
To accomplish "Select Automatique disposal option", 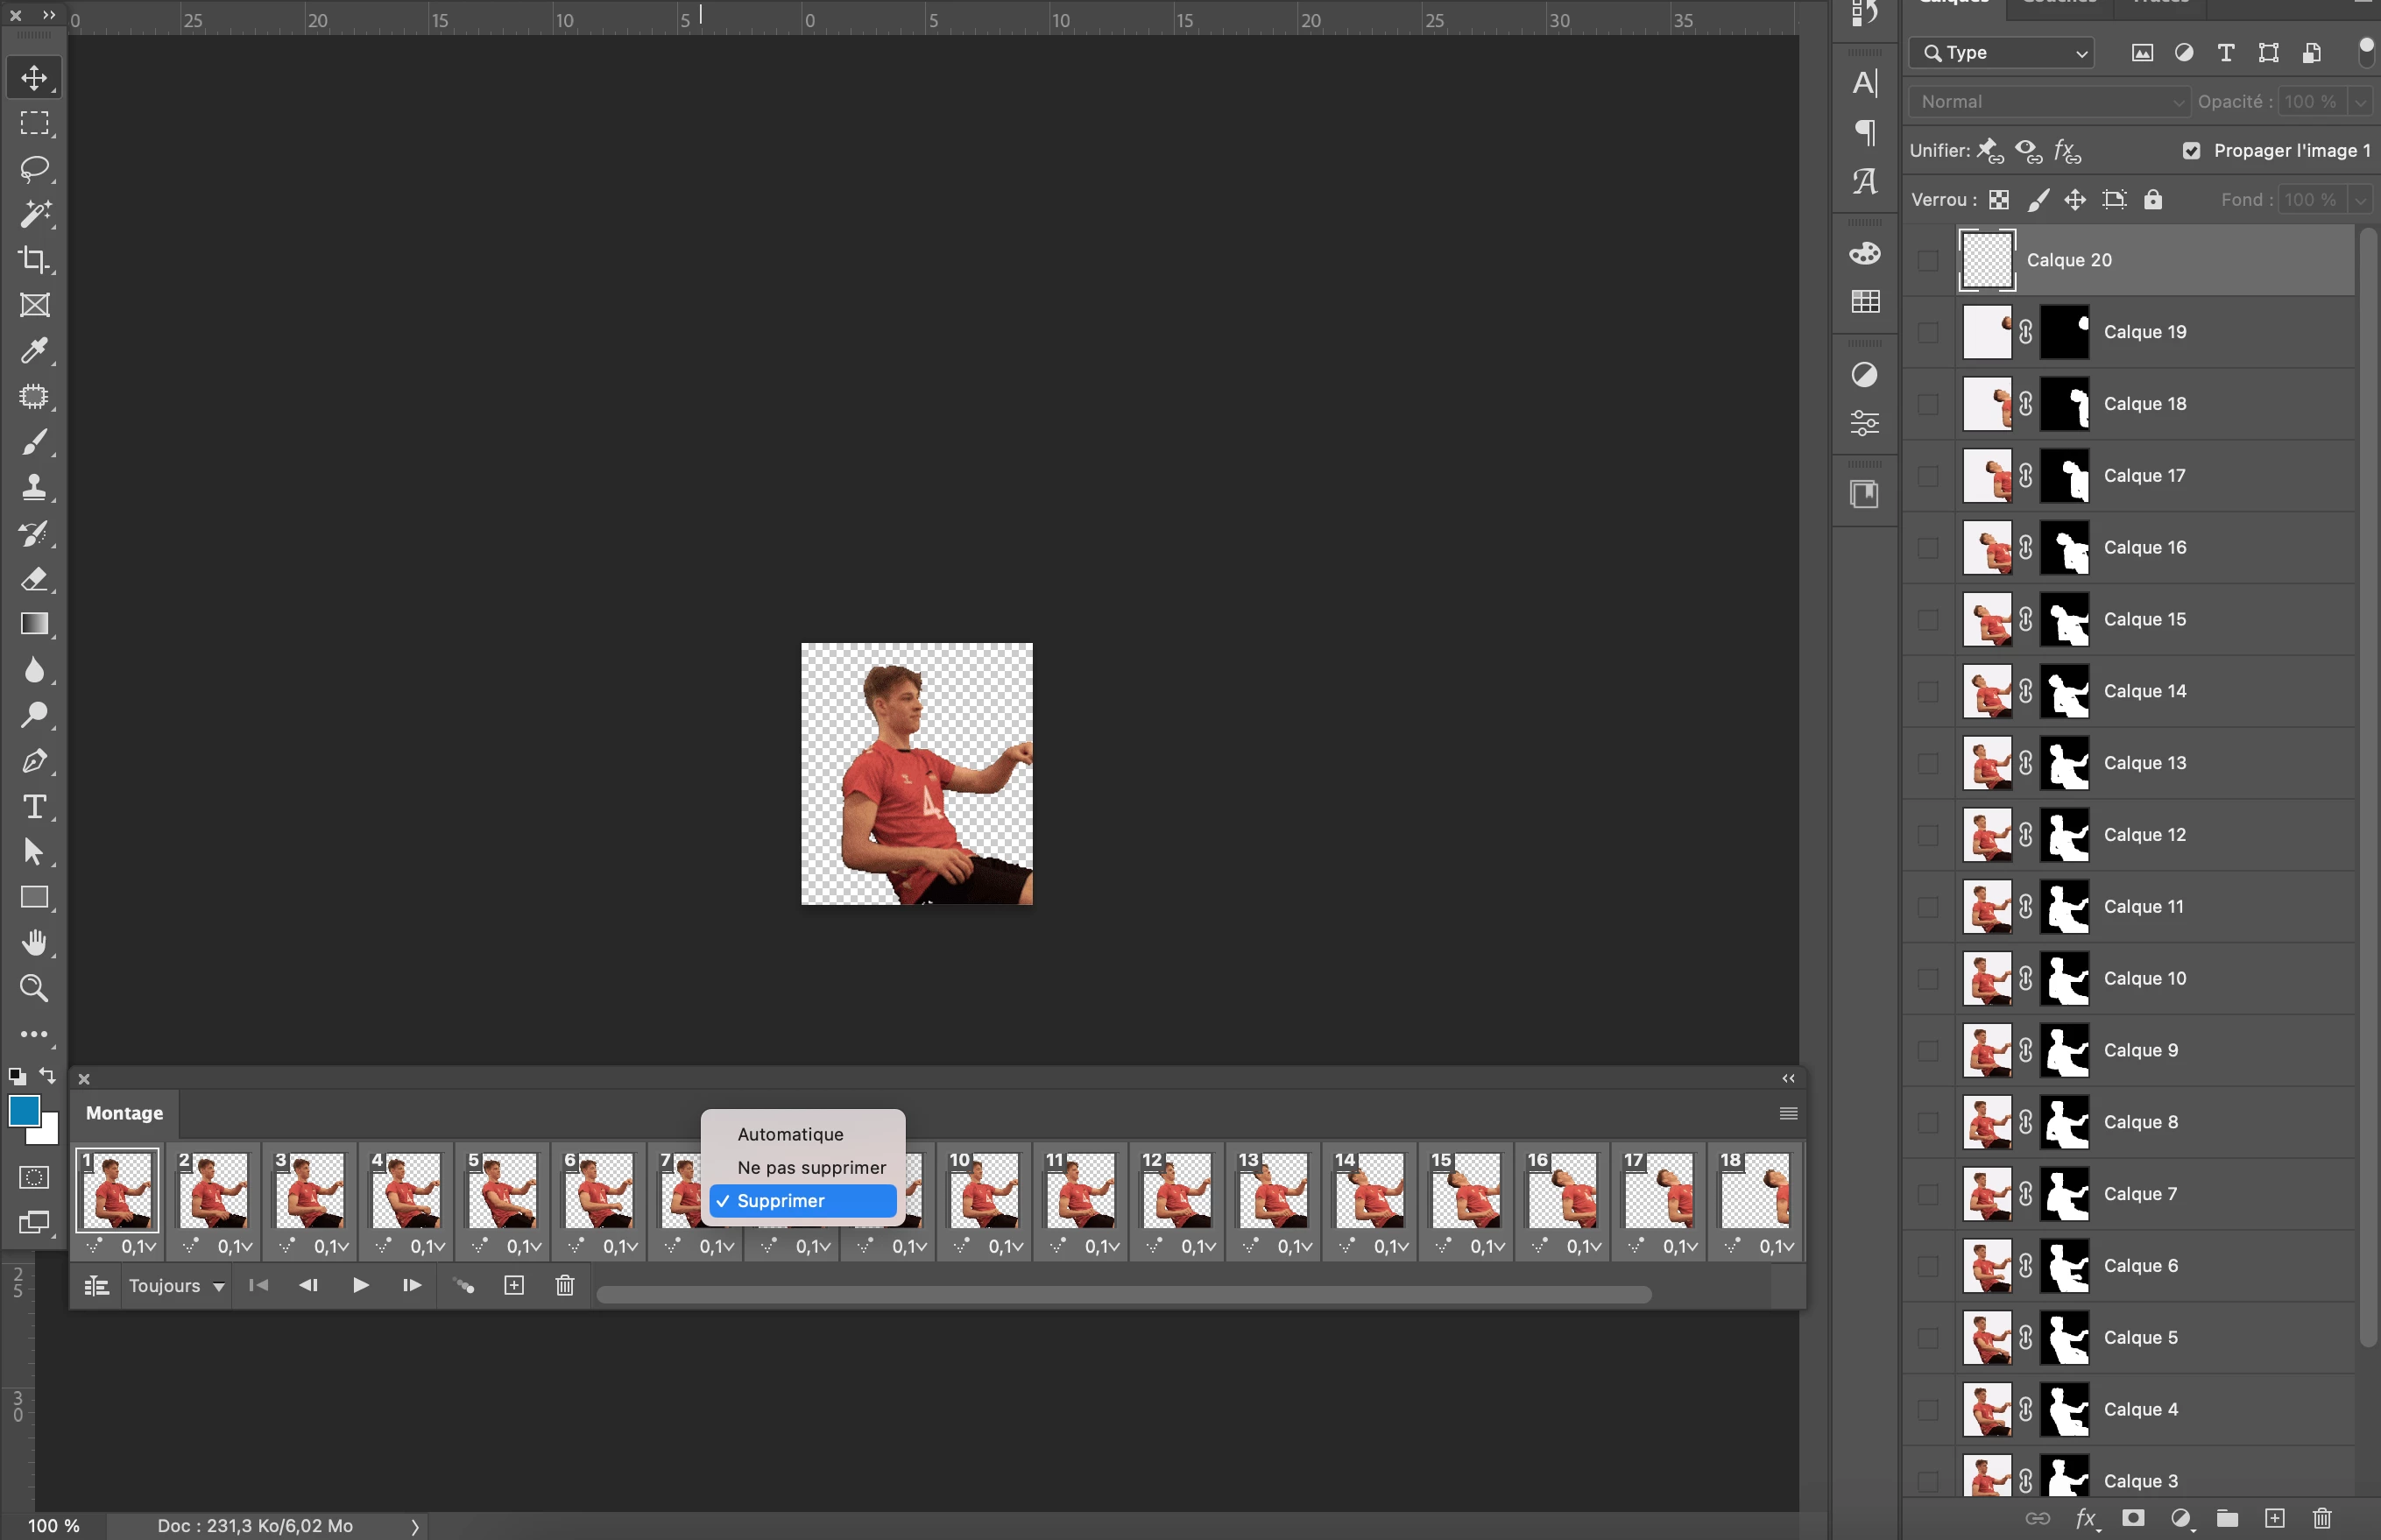I will [x=790, y=1134].
